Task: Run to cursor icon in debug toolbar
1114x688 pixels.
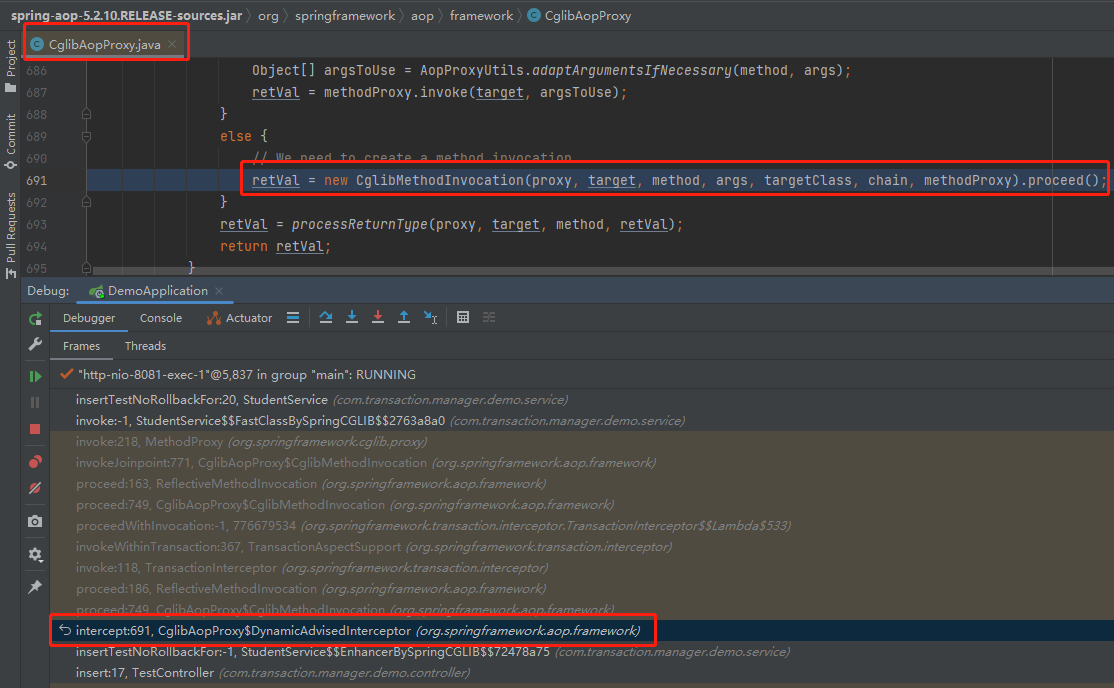Action: pos(431,318)
